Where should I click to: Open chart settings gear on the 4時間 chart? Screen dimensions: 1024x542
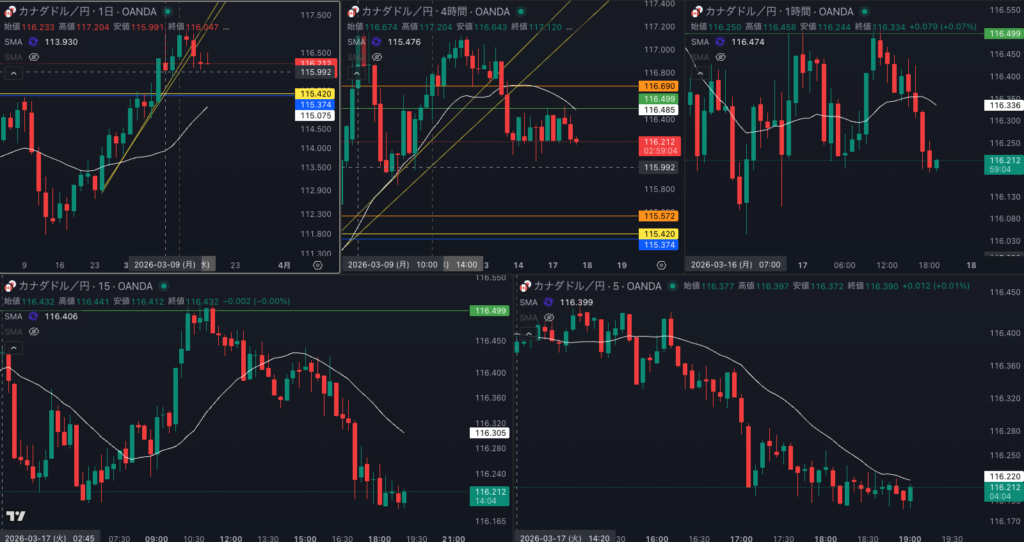[661, 265]
